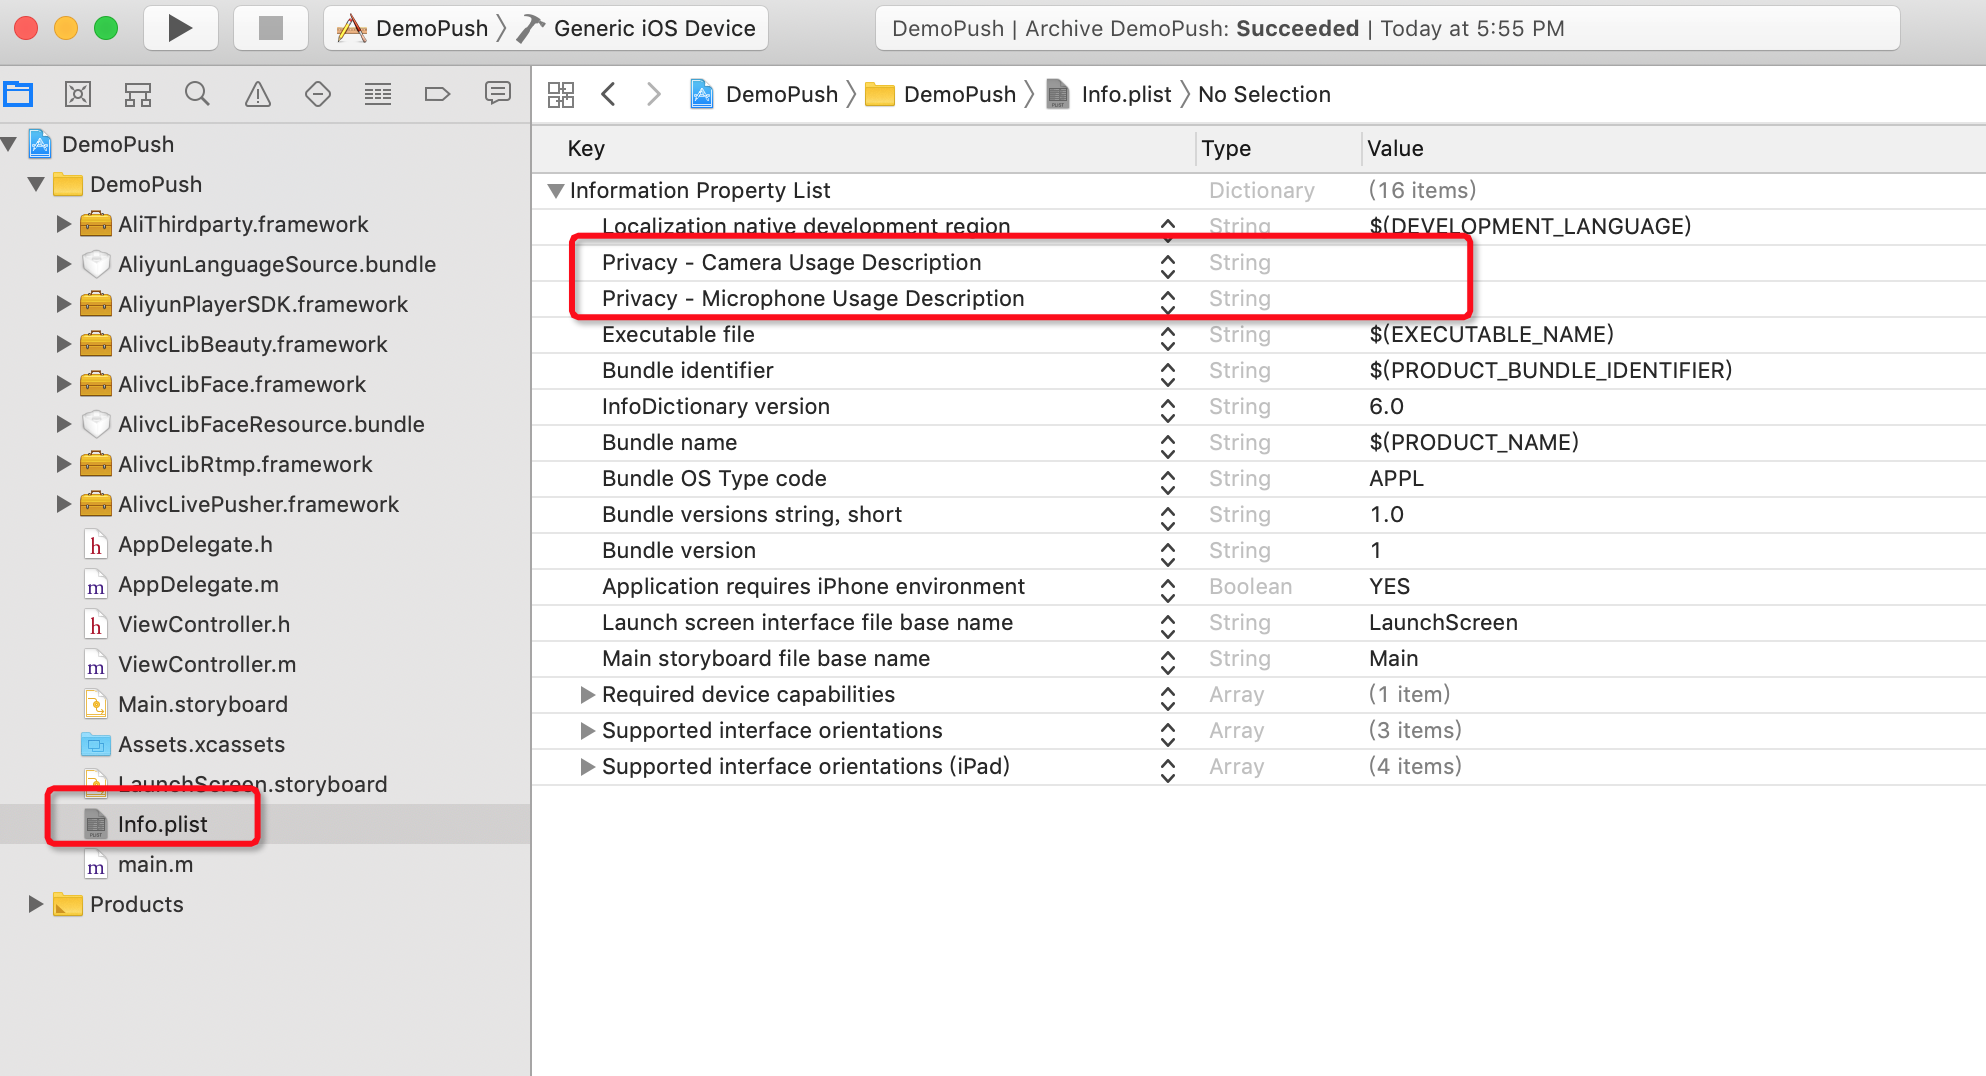The image size is (1986, 1076).
Task: Expand Supported interface orientations (iPad) array
Action: 588,766
